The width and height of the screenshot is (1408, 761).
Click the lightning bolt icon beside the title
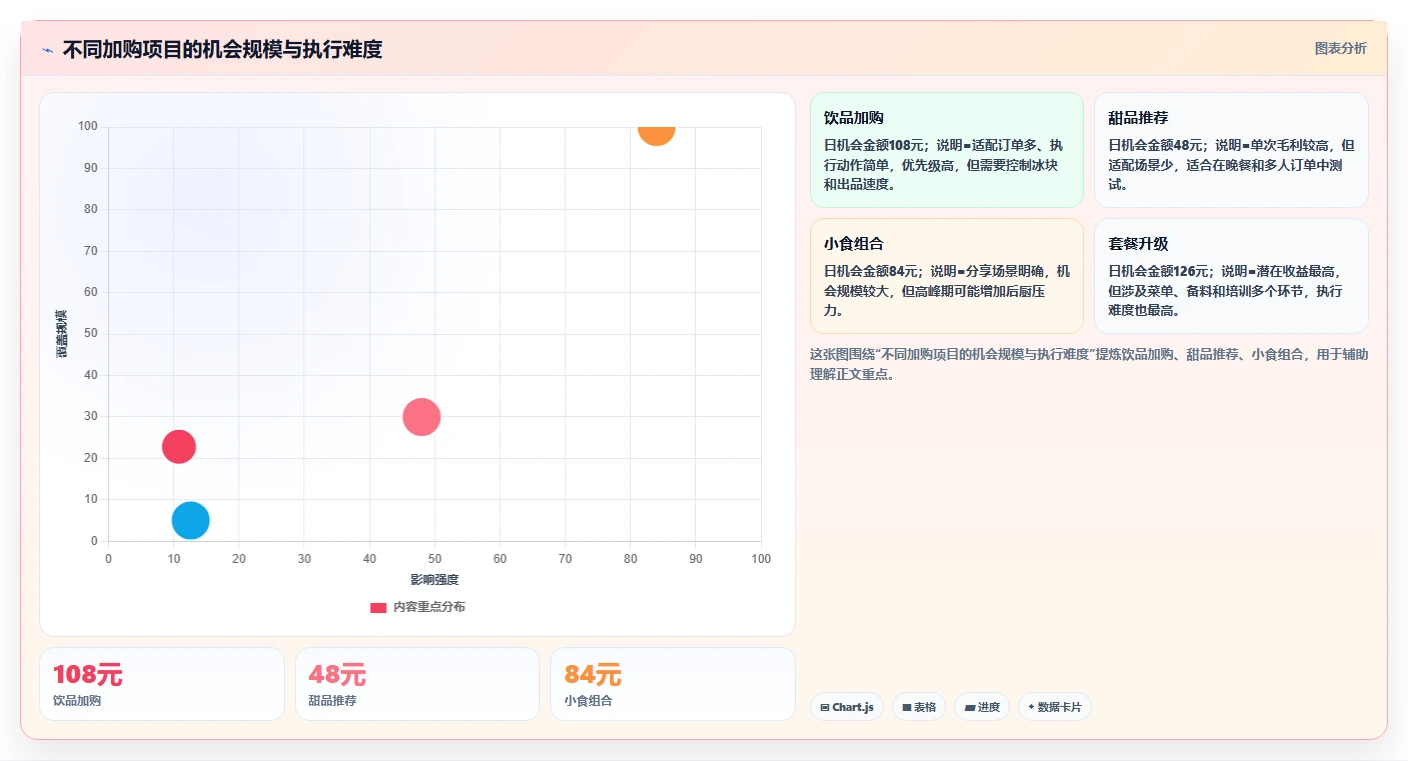[x=47, y=50]
